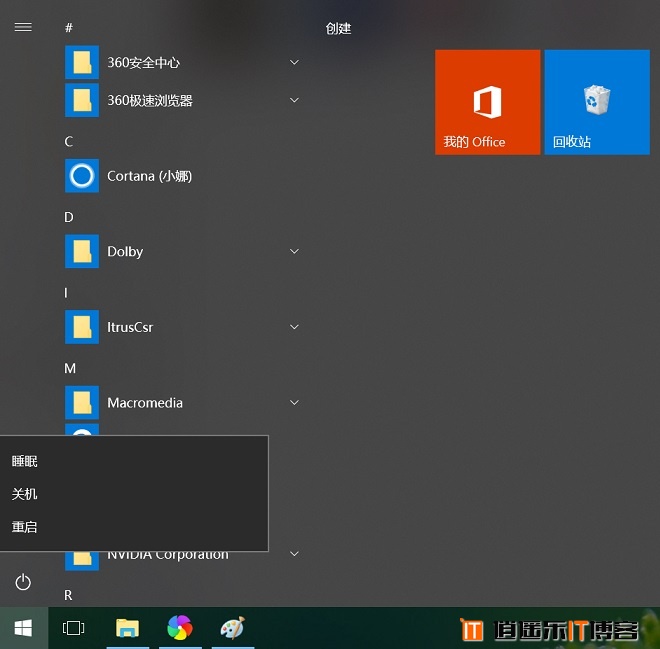Select 重启 from the power menu

click(x=134, y=527)
